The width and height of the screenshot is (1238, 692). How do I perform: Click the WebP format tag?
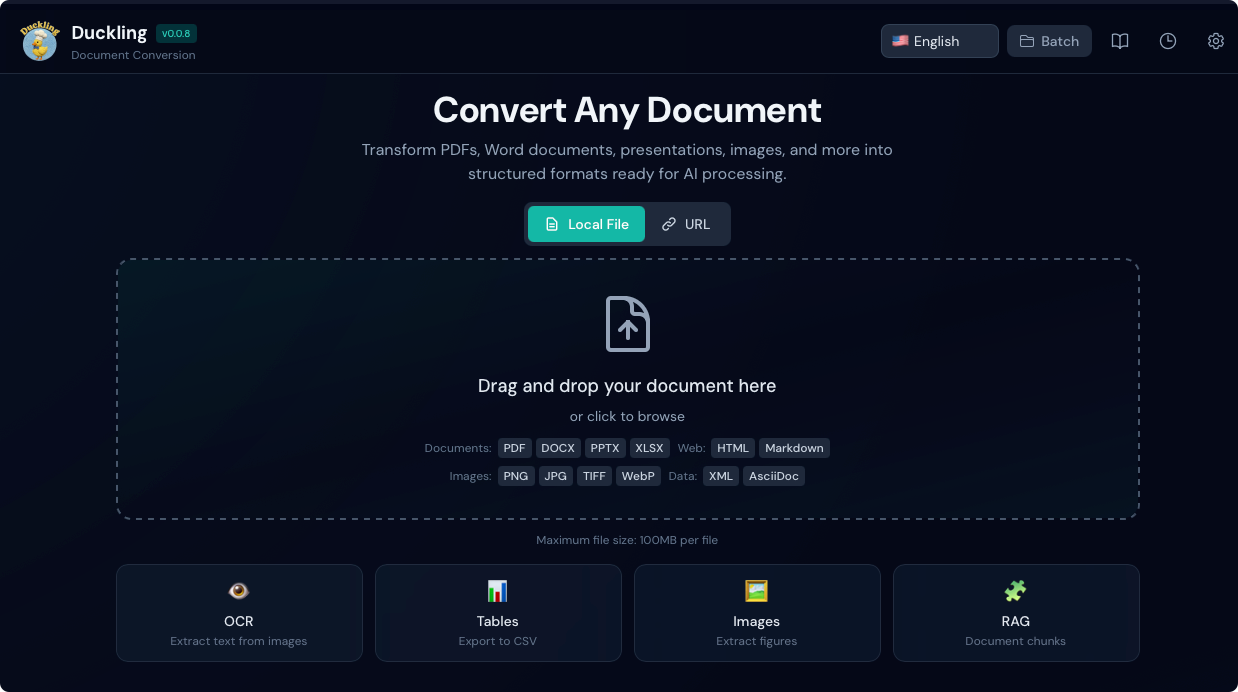click(x=638, y=476)
